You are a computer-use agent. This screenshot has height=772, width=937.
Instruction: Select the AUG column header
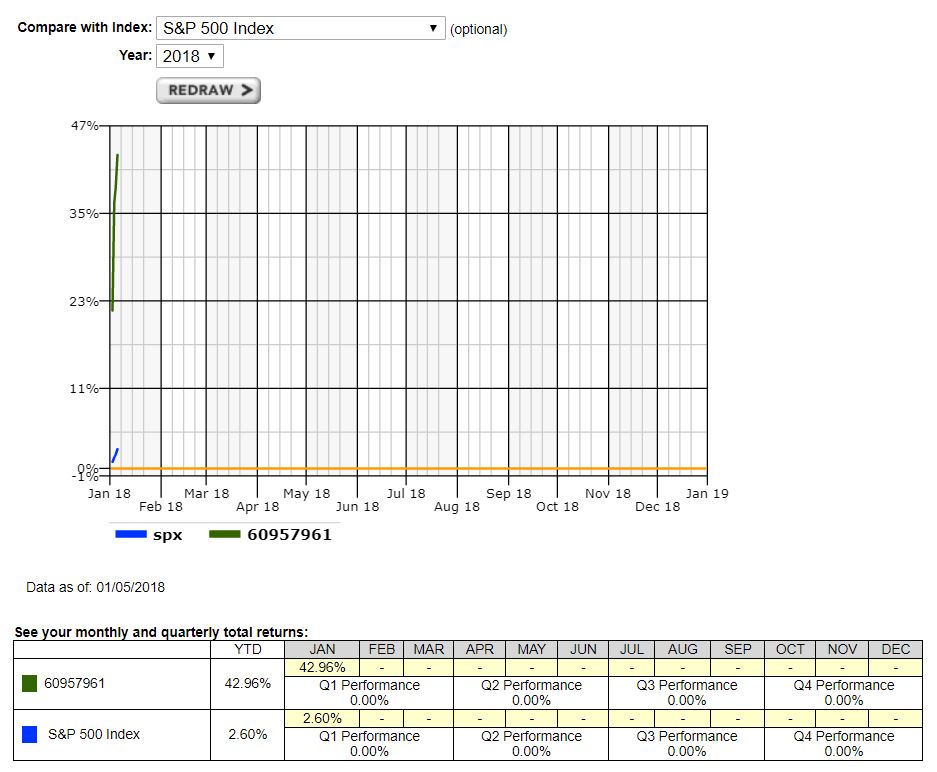(682, 650)
